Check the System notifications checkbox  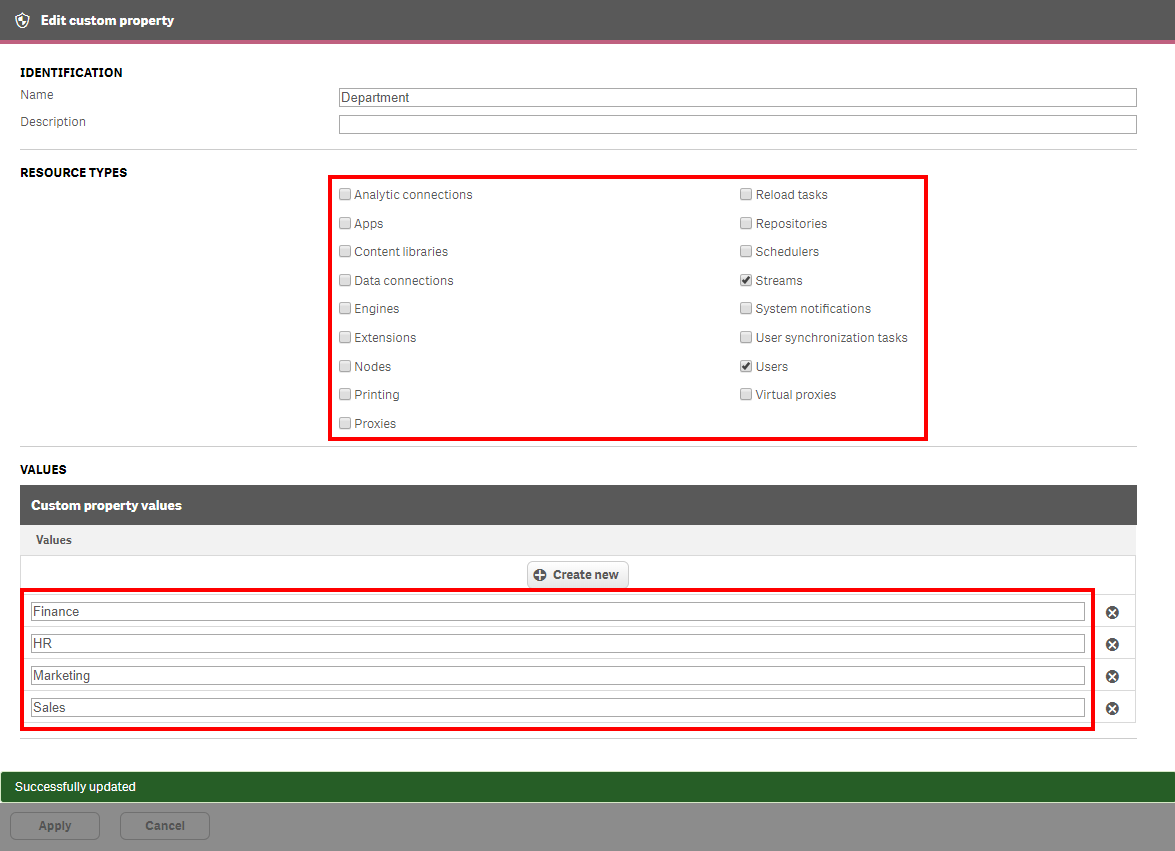[745, 308]
